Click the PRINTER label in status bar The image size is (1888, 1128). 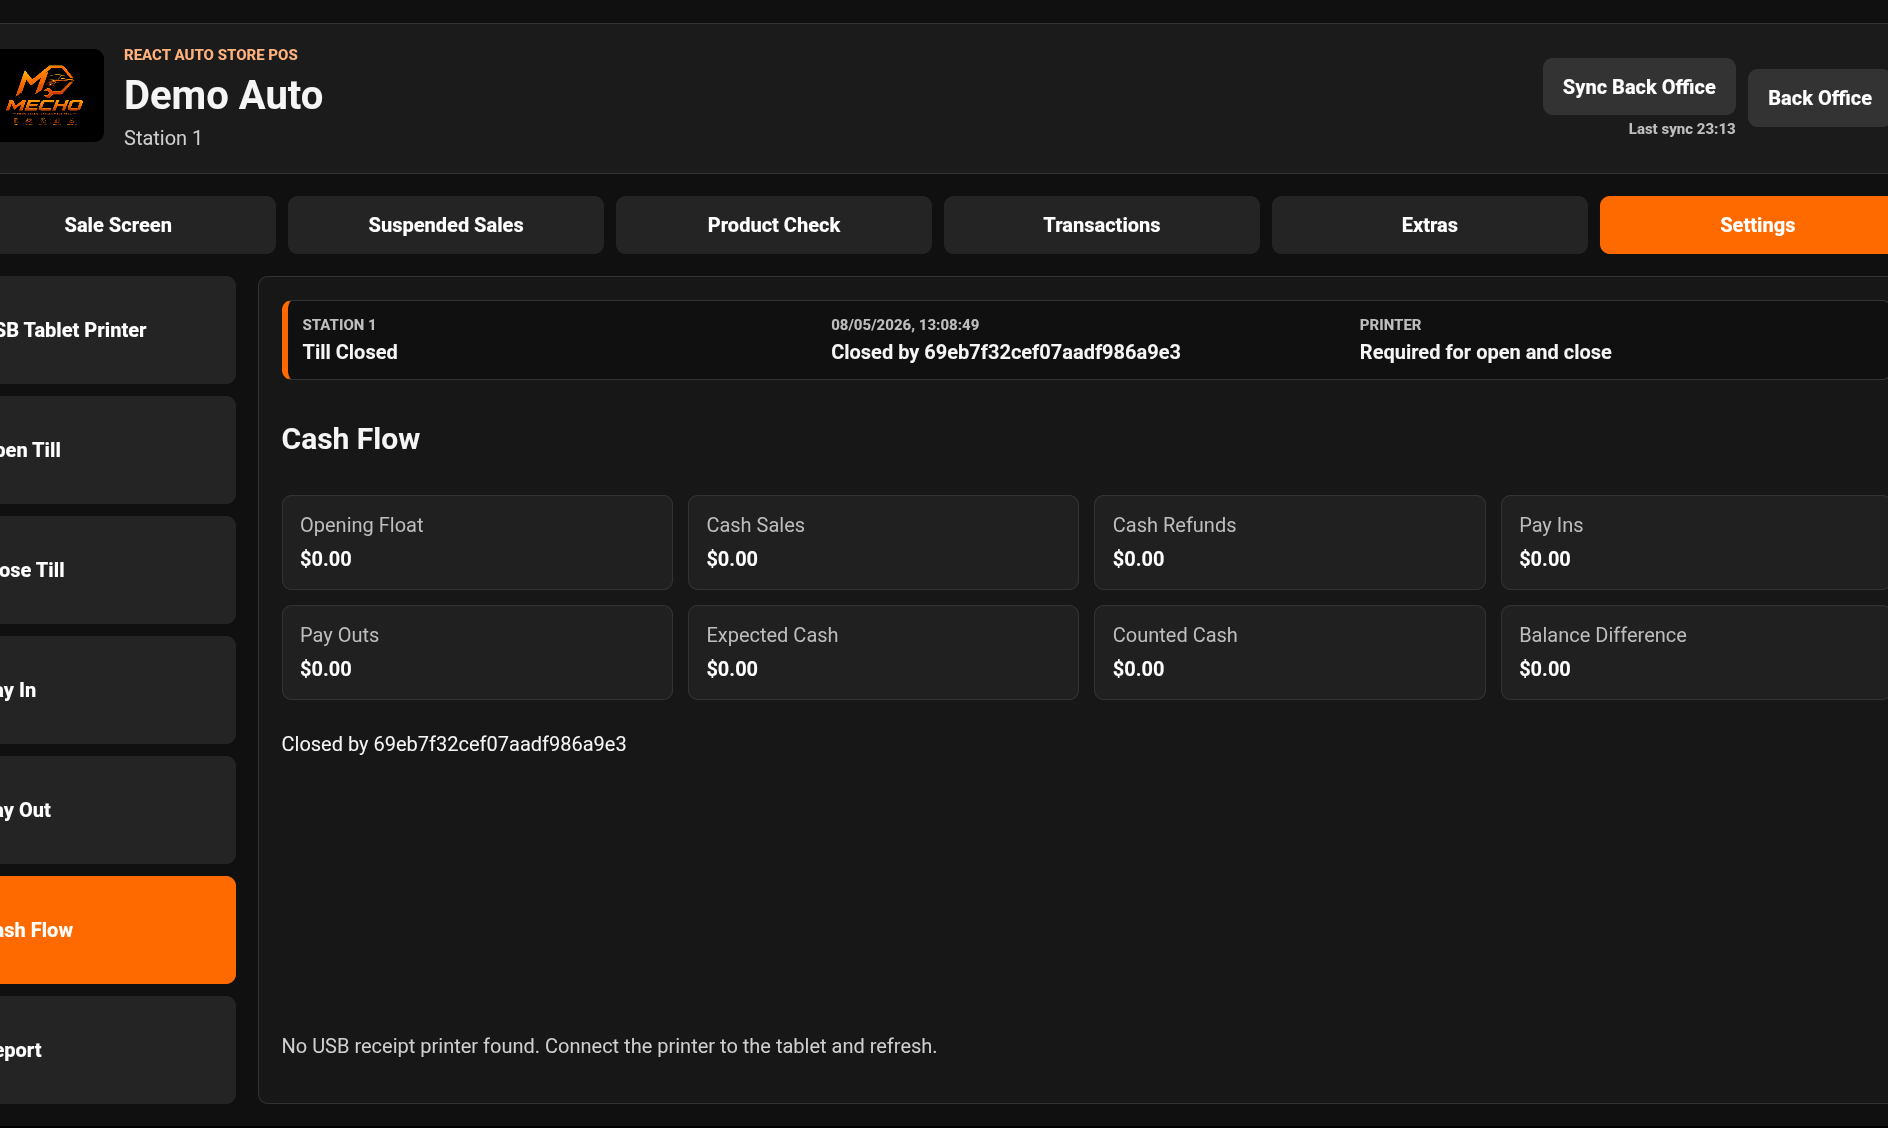(1390, 325)
